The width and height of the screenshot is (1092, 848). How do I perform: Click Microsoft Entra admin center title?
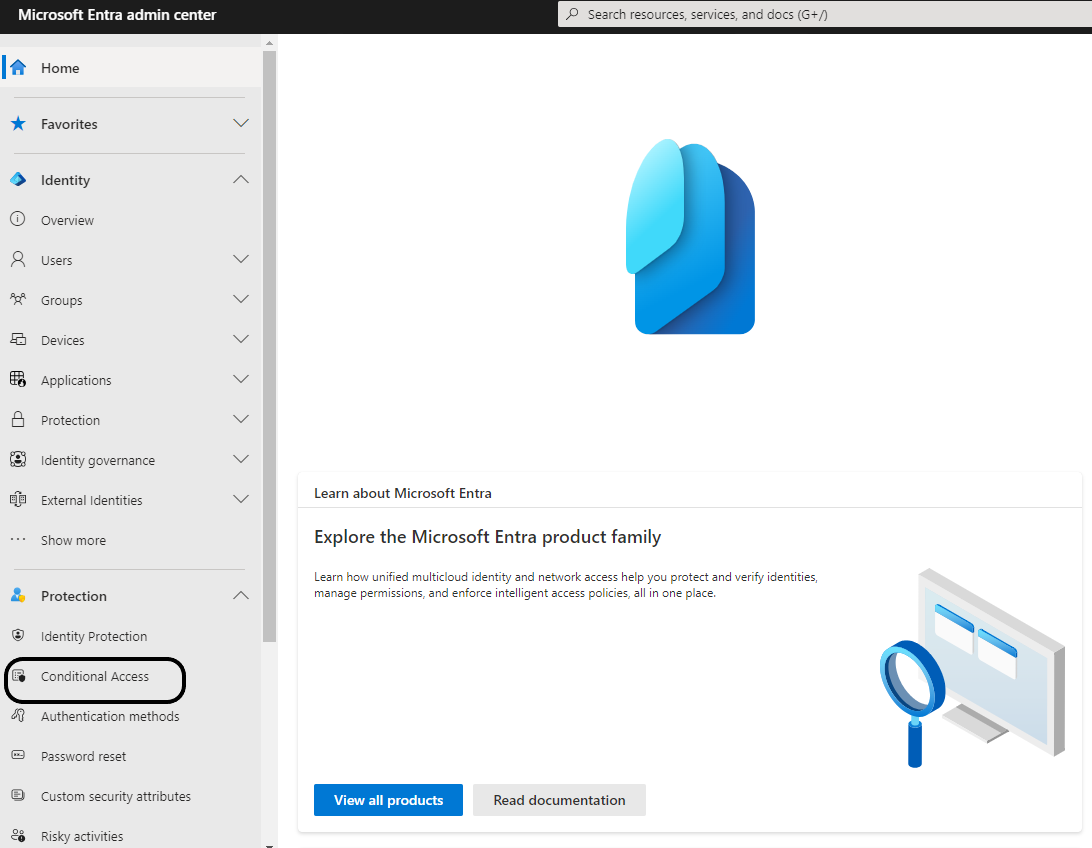tap(117, 15)
